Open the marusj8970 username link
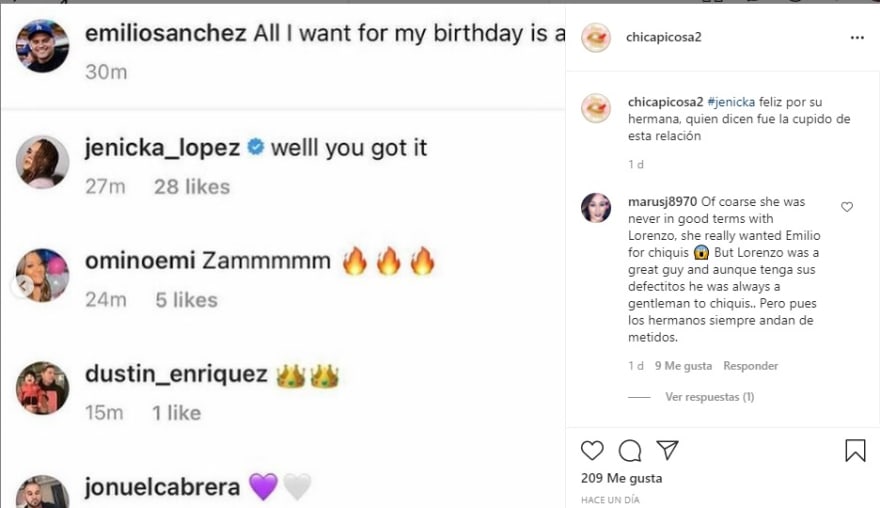 click(661, 201)
